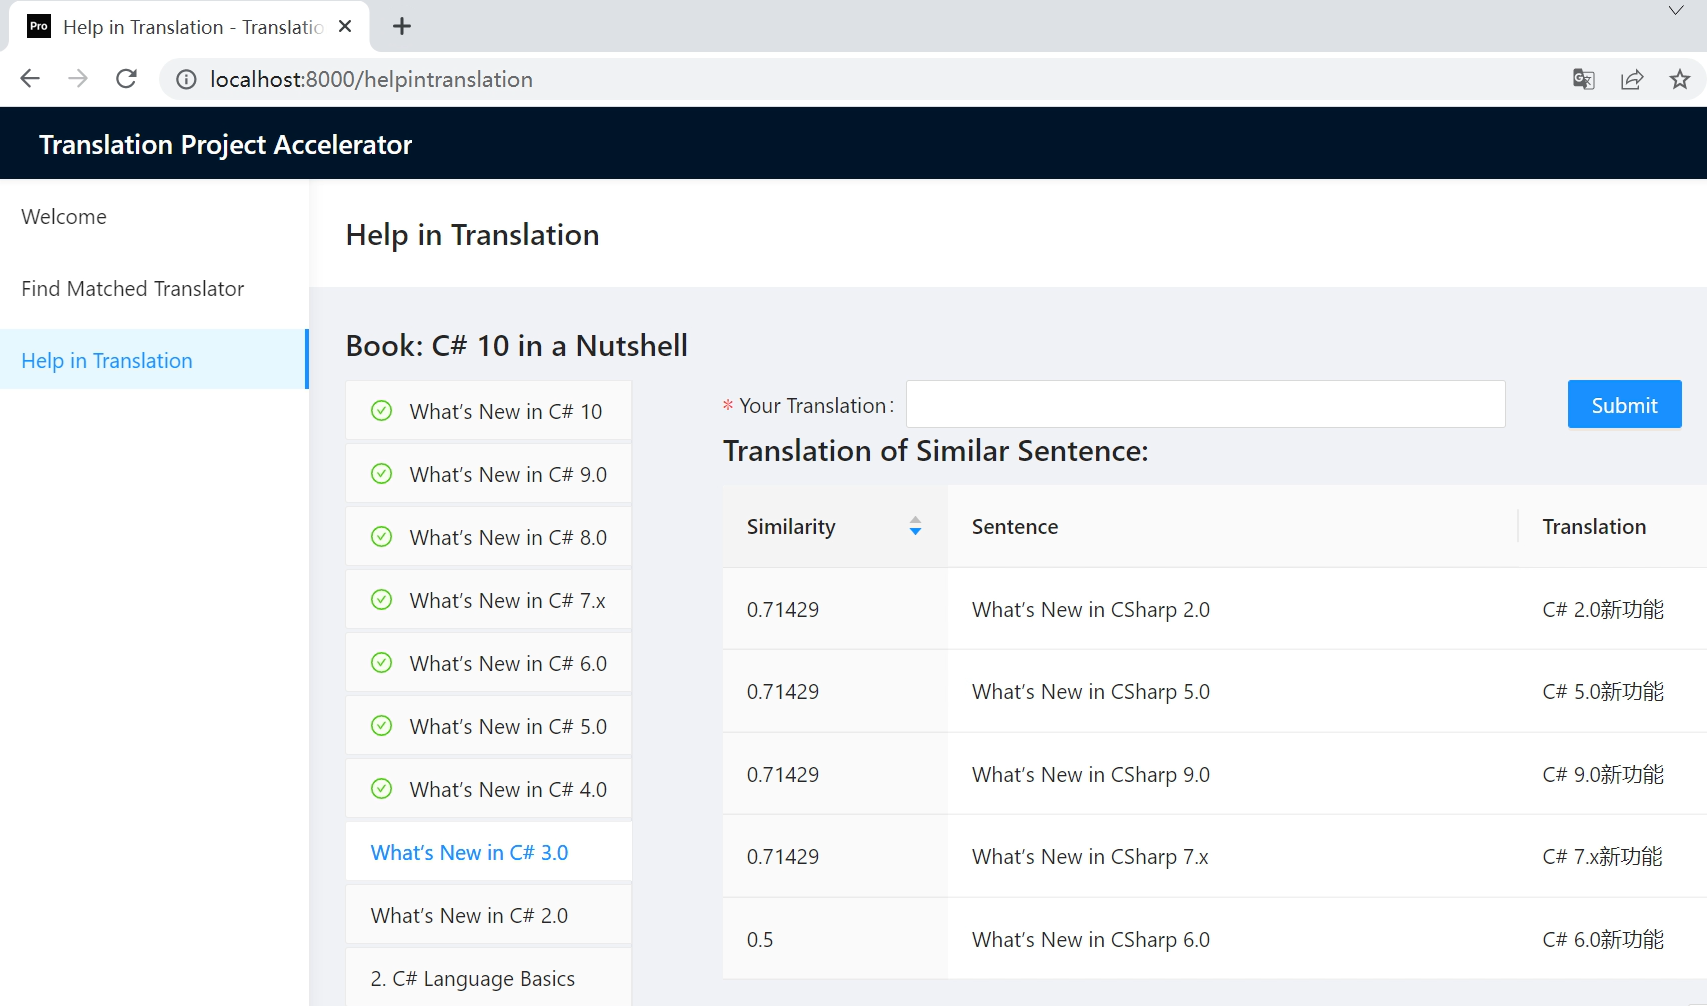Click check icon beside What's New in C# 10
The image size is (1707, 1006).
[382, 411]
